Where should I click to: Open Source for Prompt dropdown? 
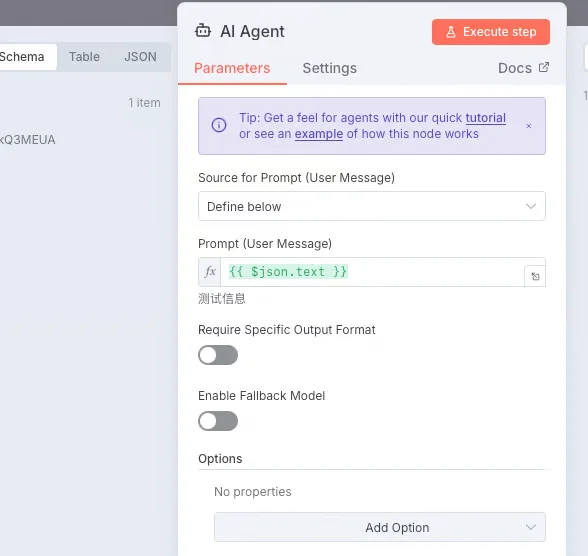coord(372,206)
